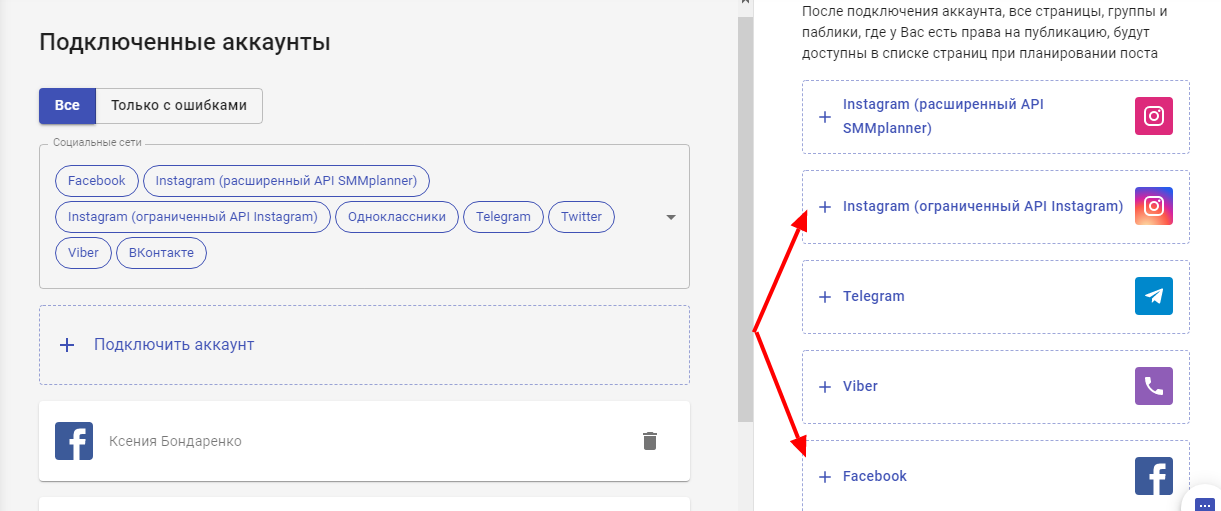The height and width of the screenshot is (511, 1221).
Task: Click the Telegram paper plane icon
Action: (x=1153, y=296)
